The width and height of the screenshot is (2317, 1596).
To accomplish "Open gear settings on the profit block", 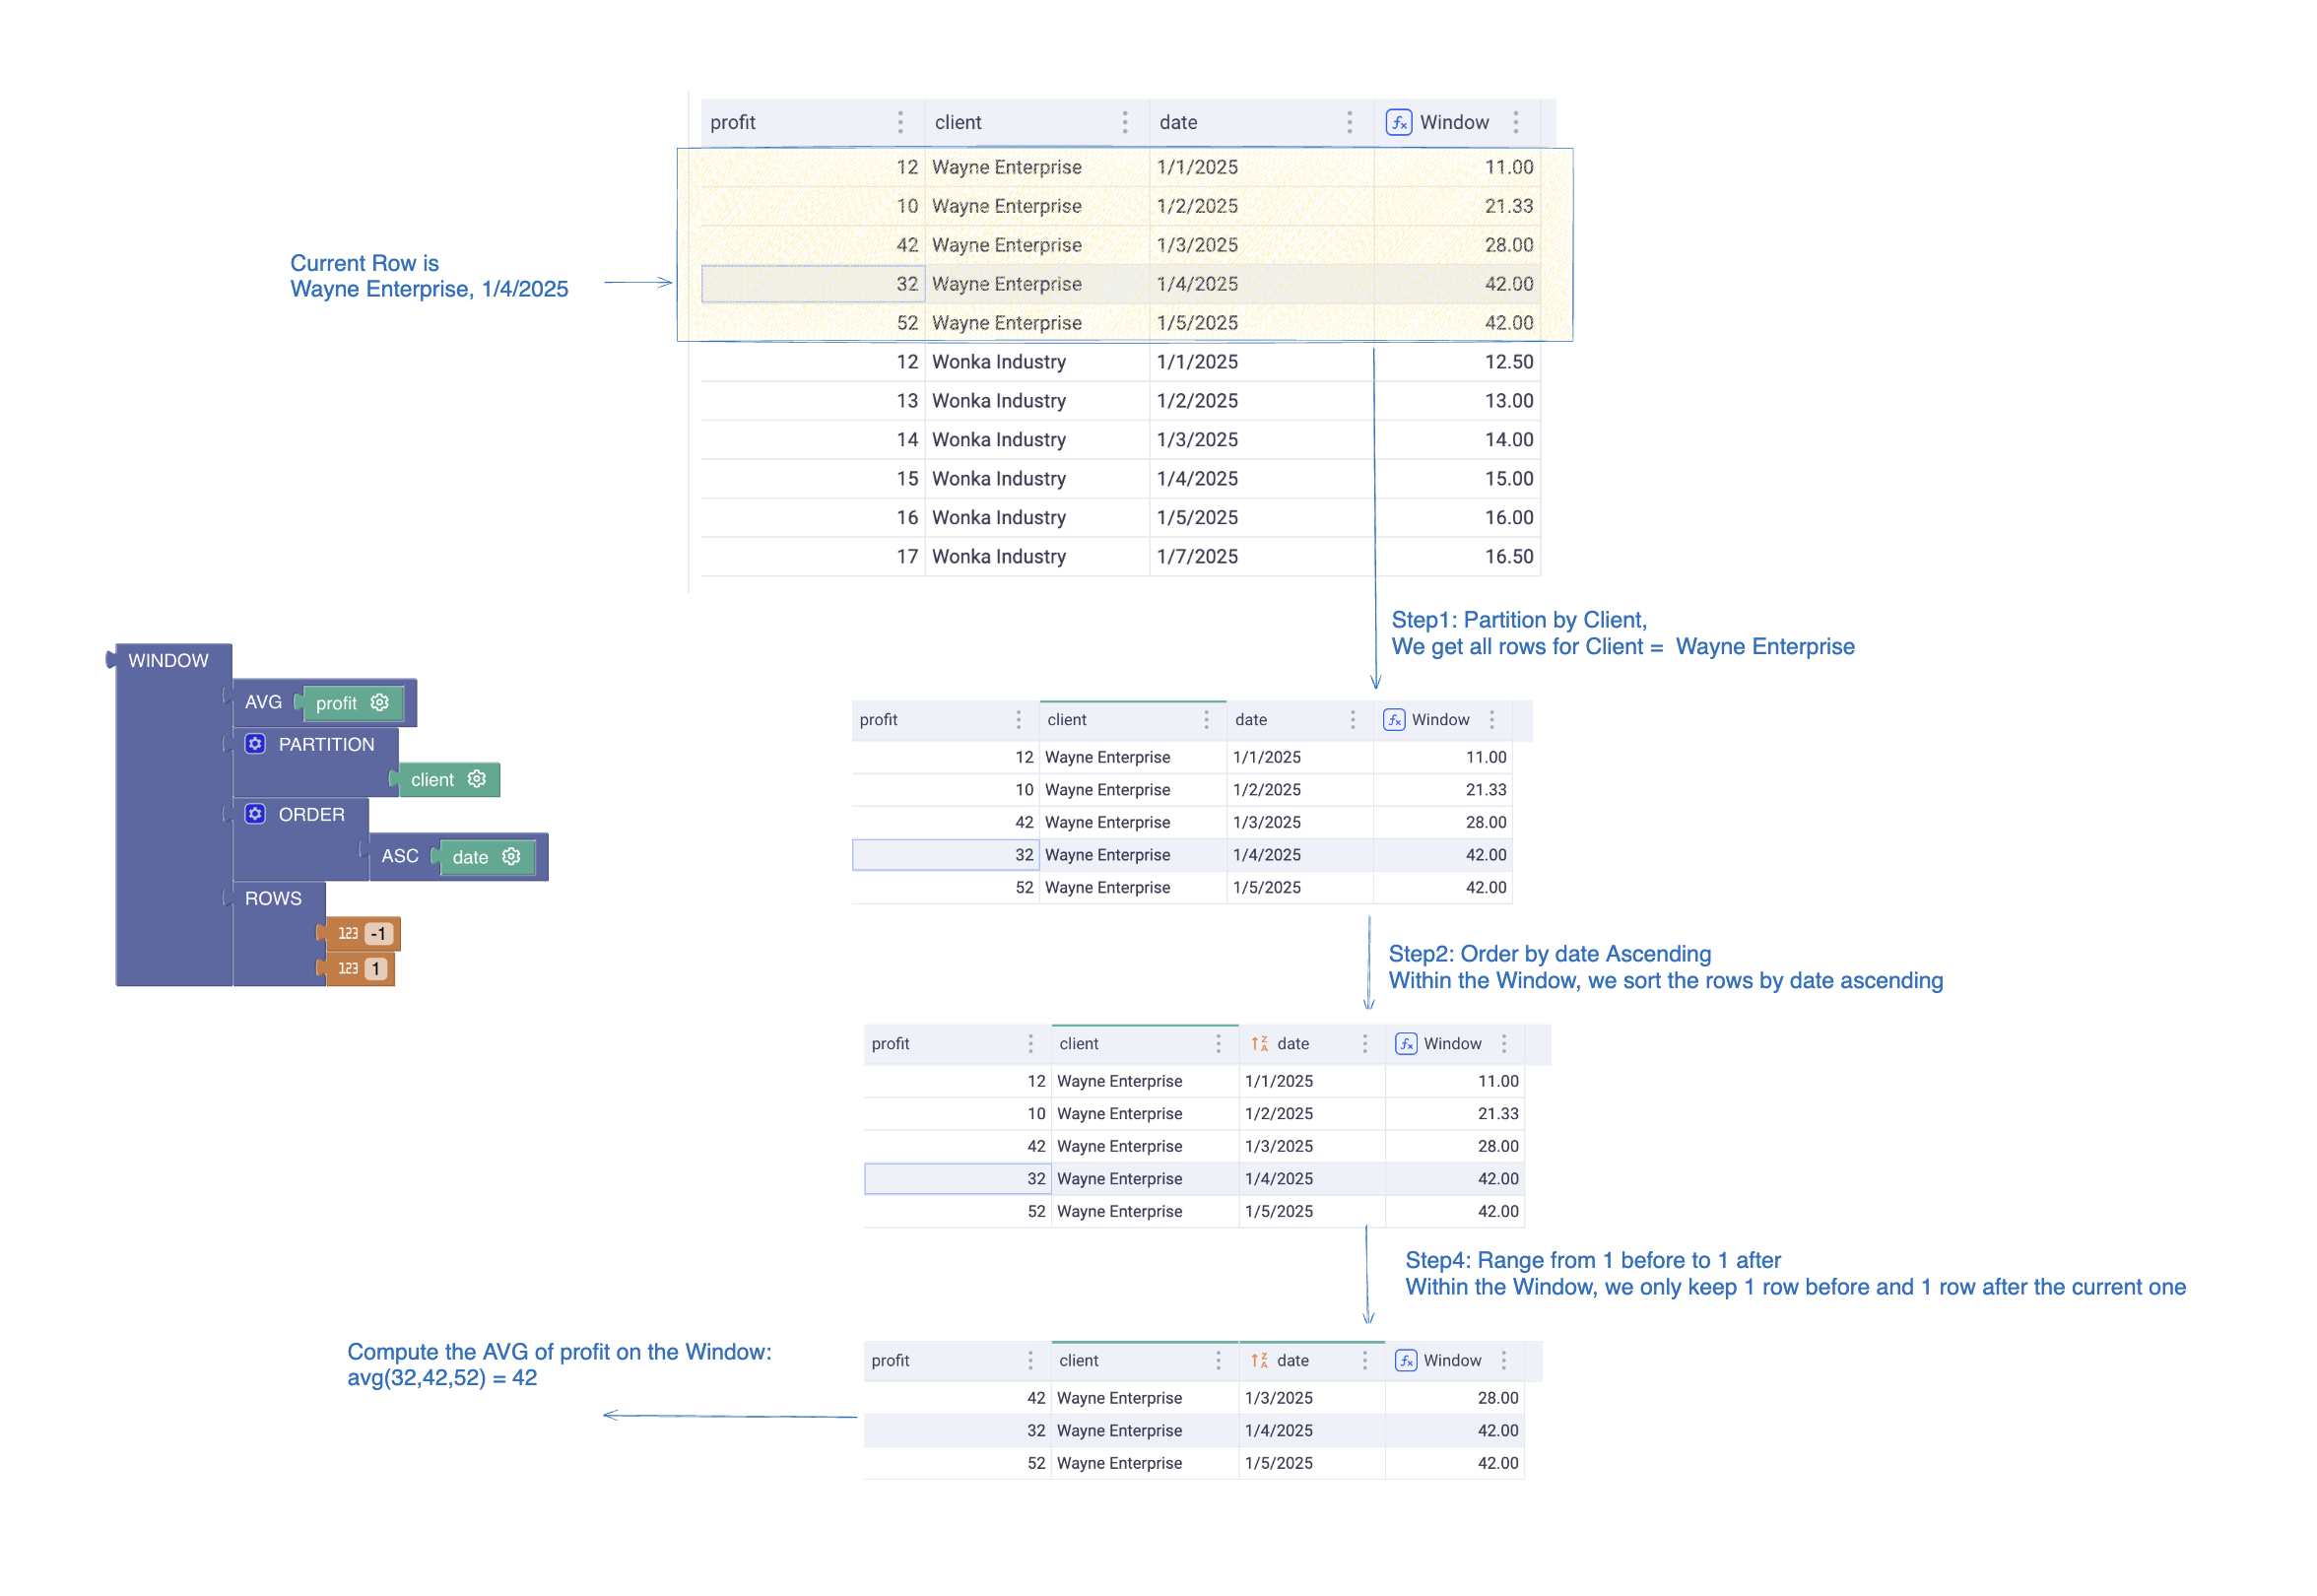I will 379,702.
